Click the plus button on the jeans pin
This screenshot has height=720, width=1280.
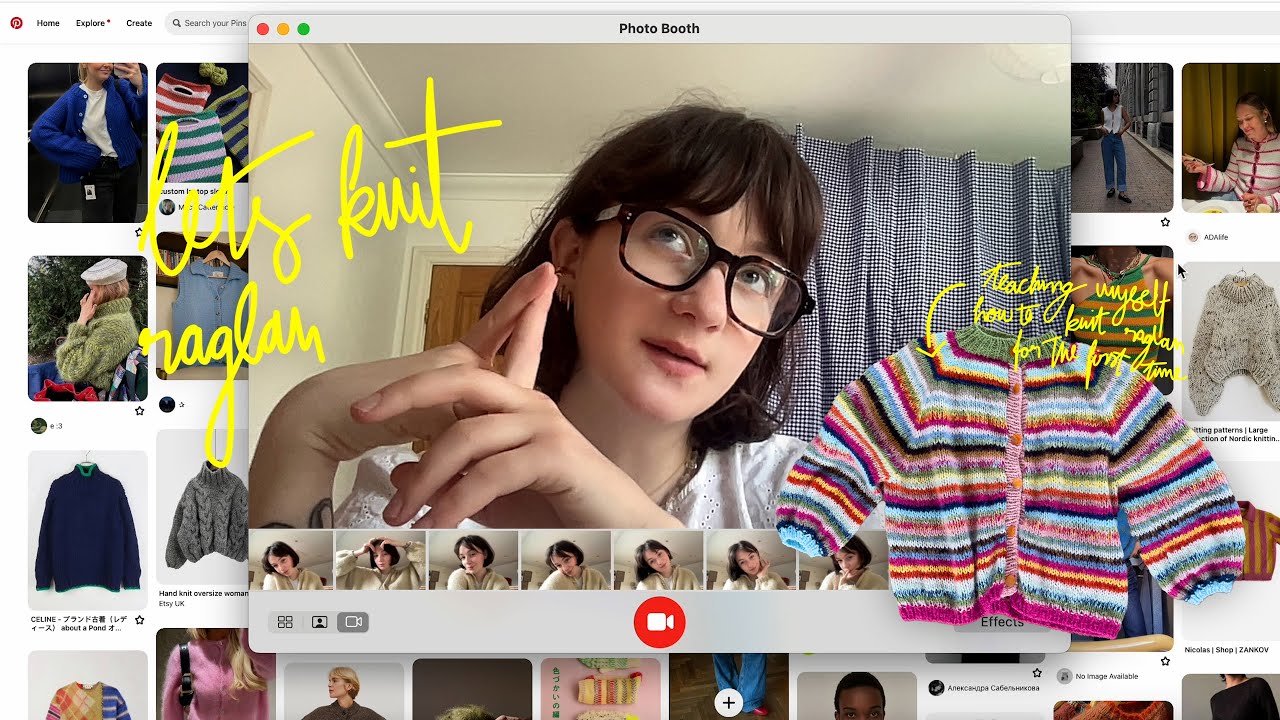[x=728, y=703]
